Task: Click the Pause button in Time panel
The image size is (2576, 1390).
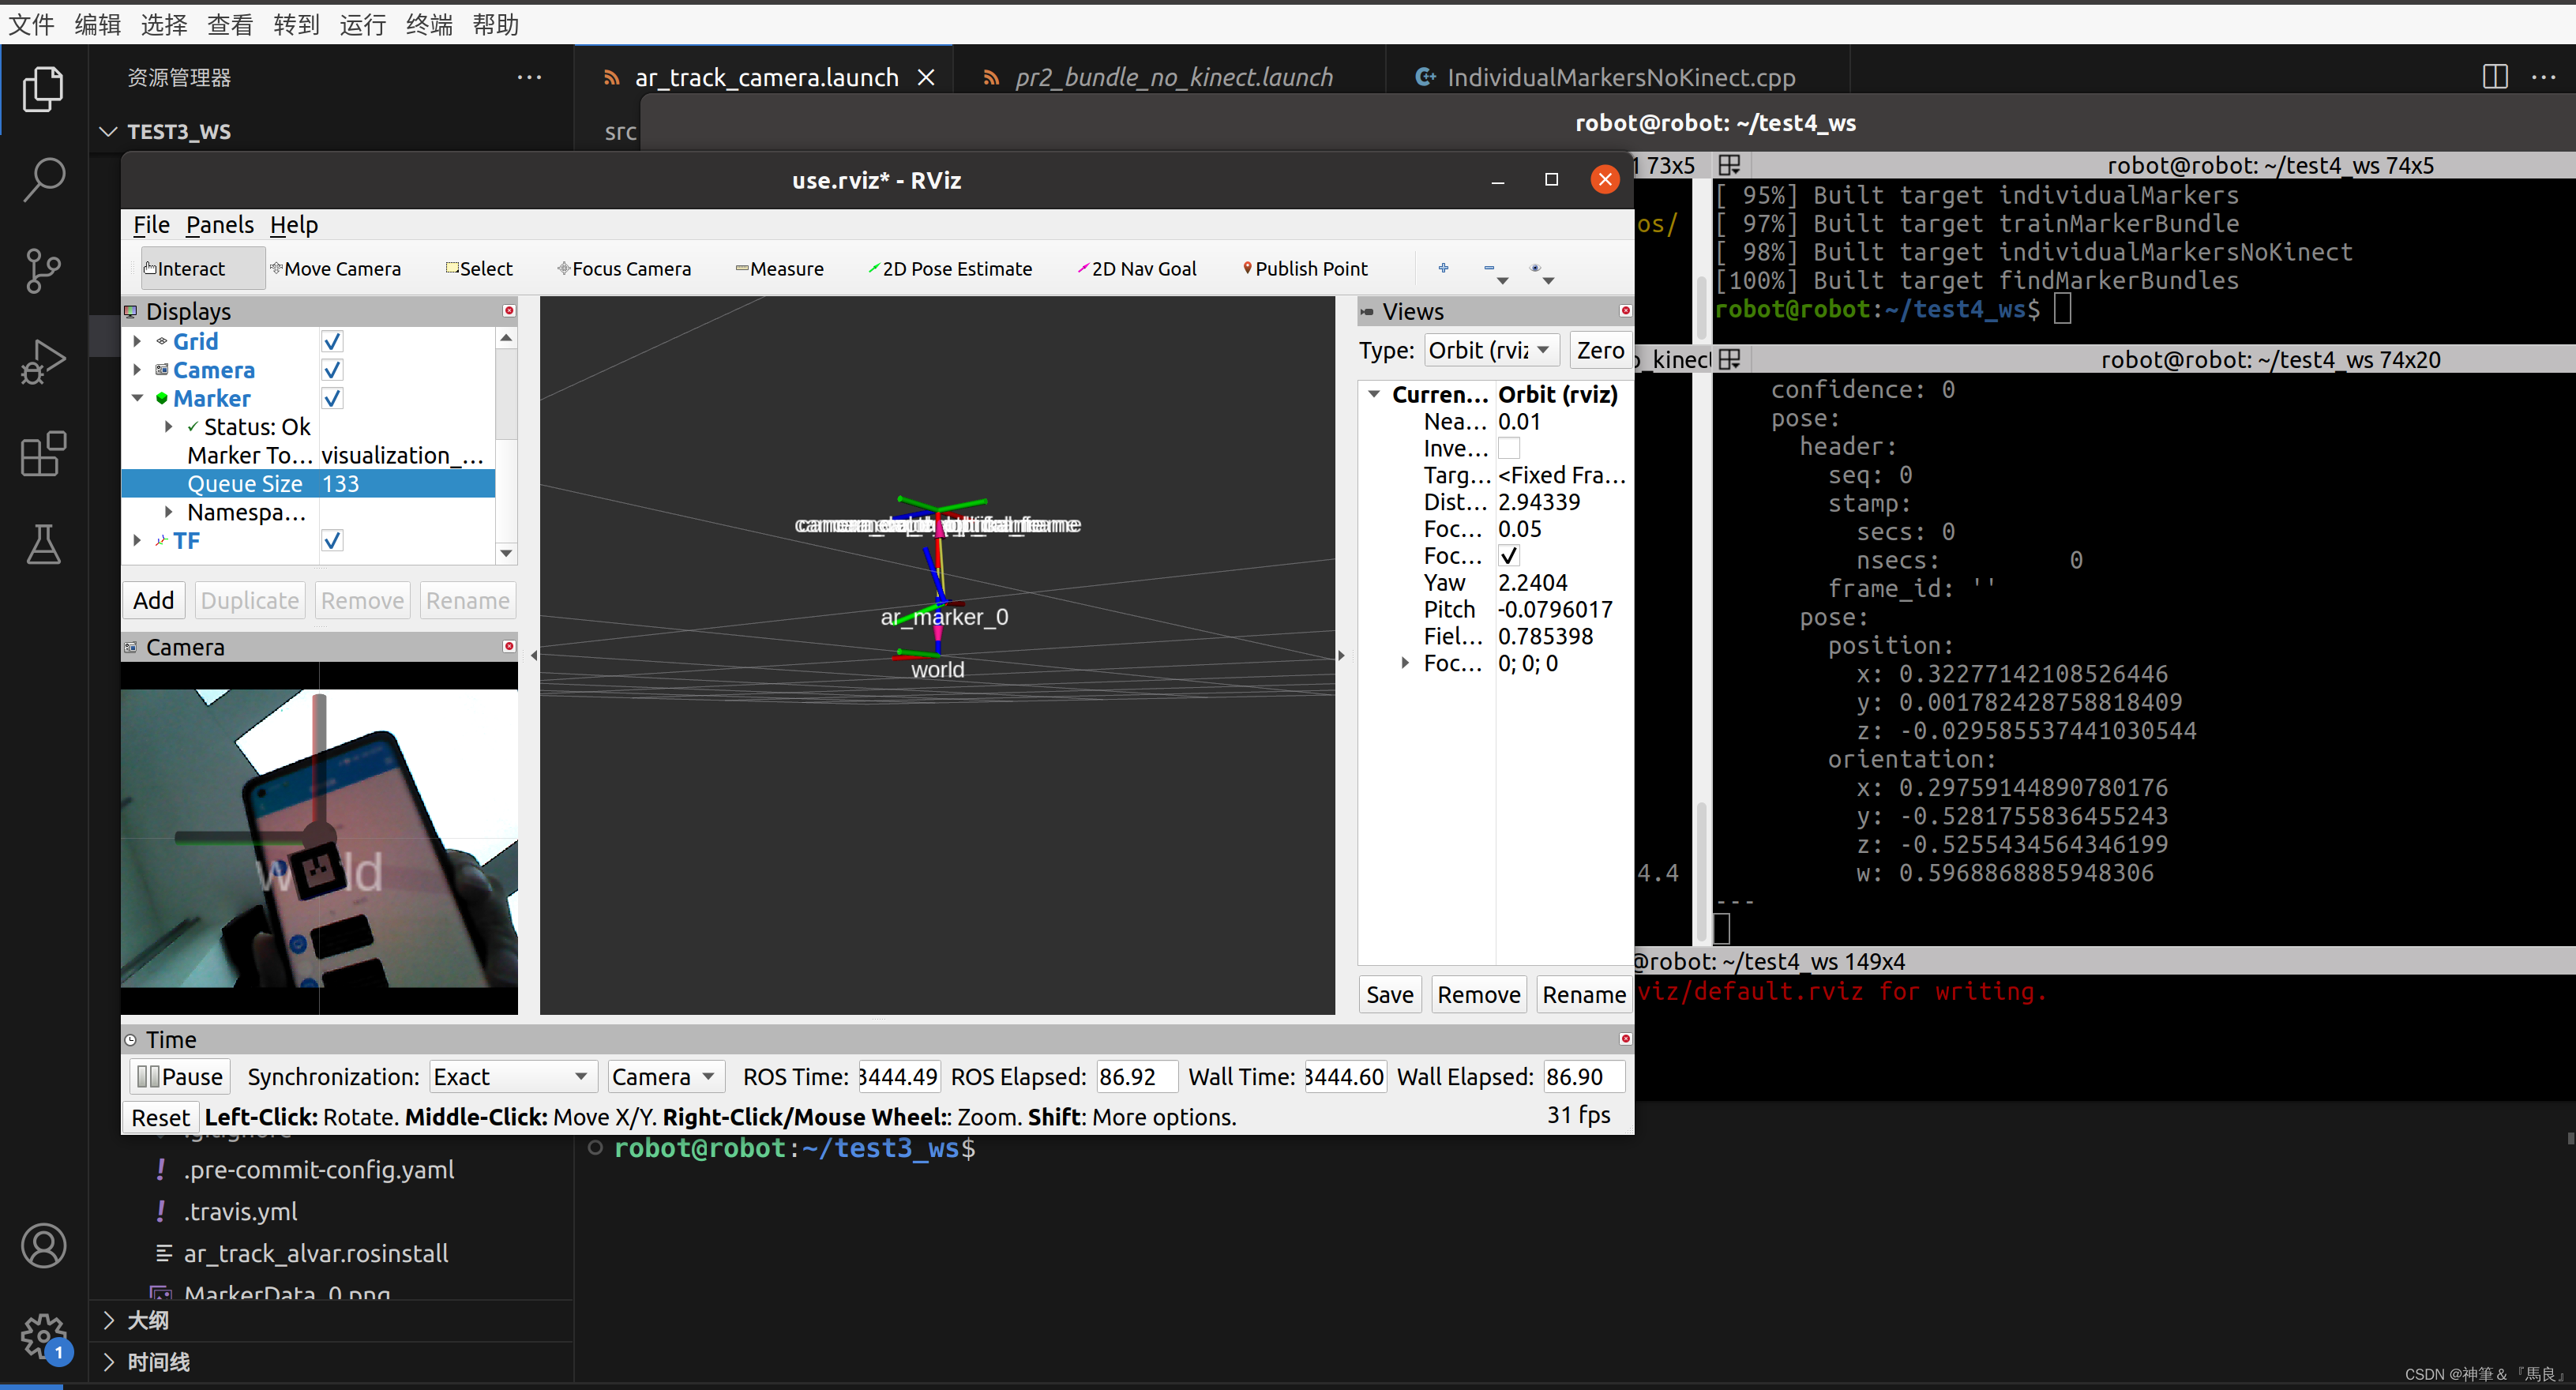Action: click(180, 1077)
